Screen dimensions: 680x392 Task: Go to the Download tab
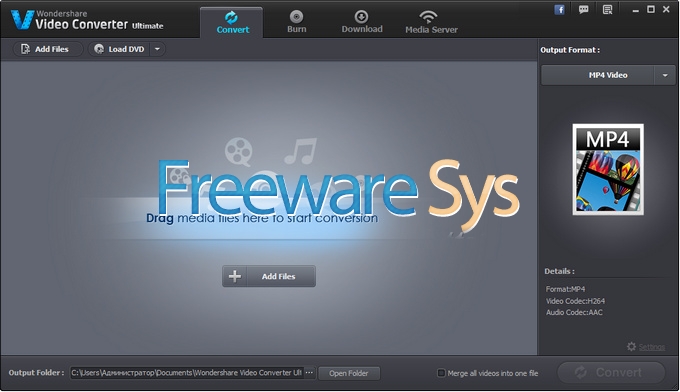(x=362, y=22)
